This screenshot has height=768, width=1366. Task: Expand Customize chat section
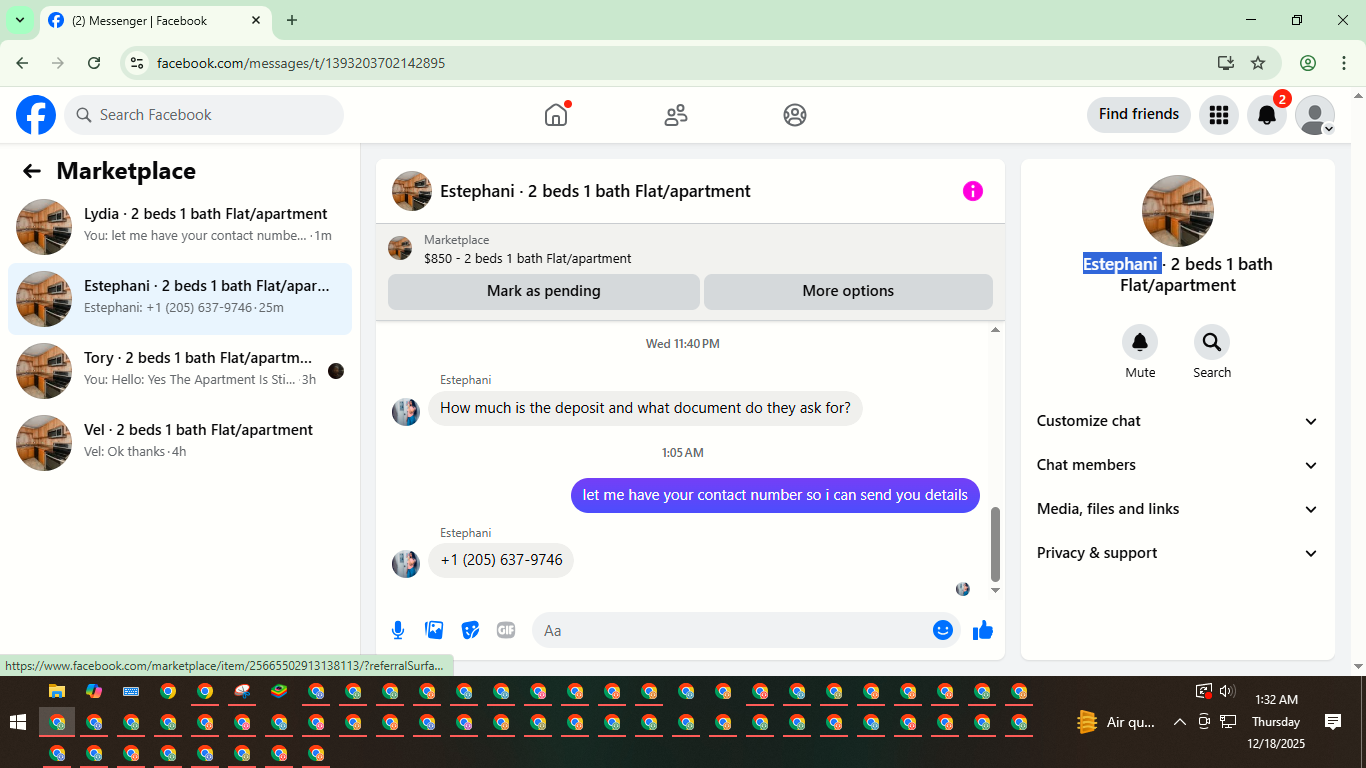point(1178,421)
